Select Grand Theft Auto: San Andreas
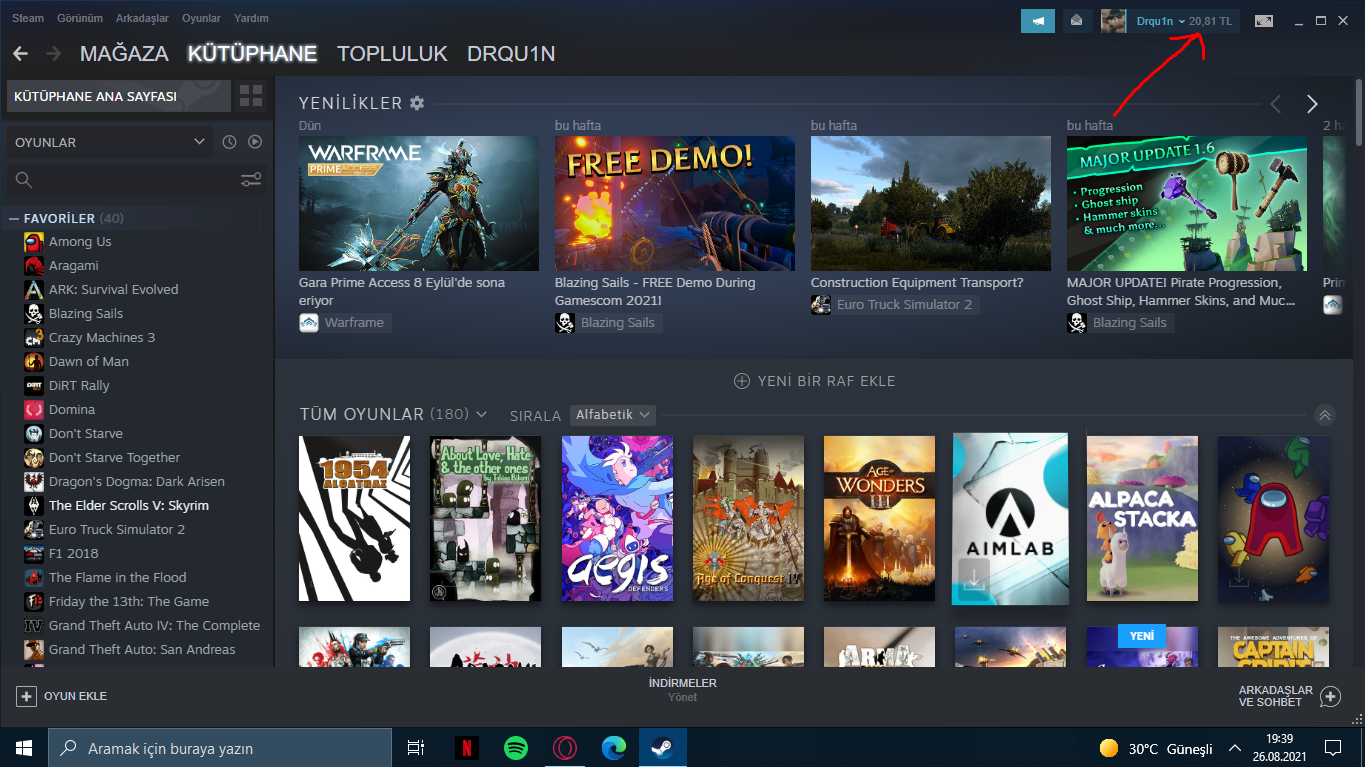Screen dimensions: 1365x767 pos(142,650)
